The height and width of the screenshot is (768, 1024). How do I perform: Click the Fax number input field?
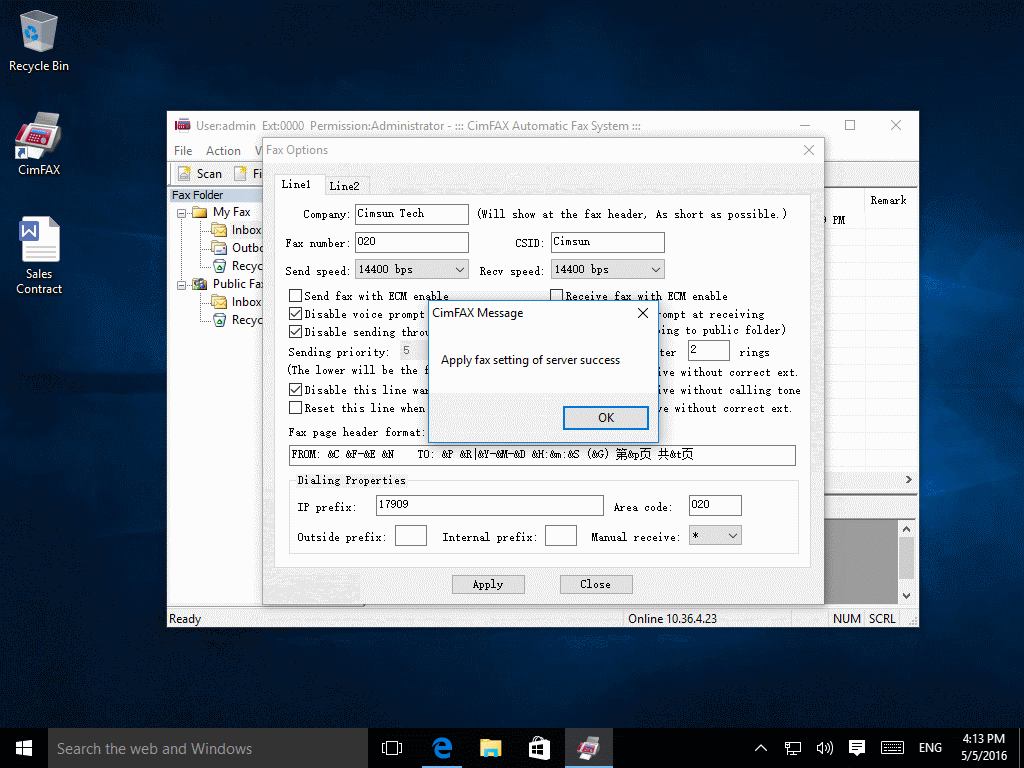click(x=411, y=242)
